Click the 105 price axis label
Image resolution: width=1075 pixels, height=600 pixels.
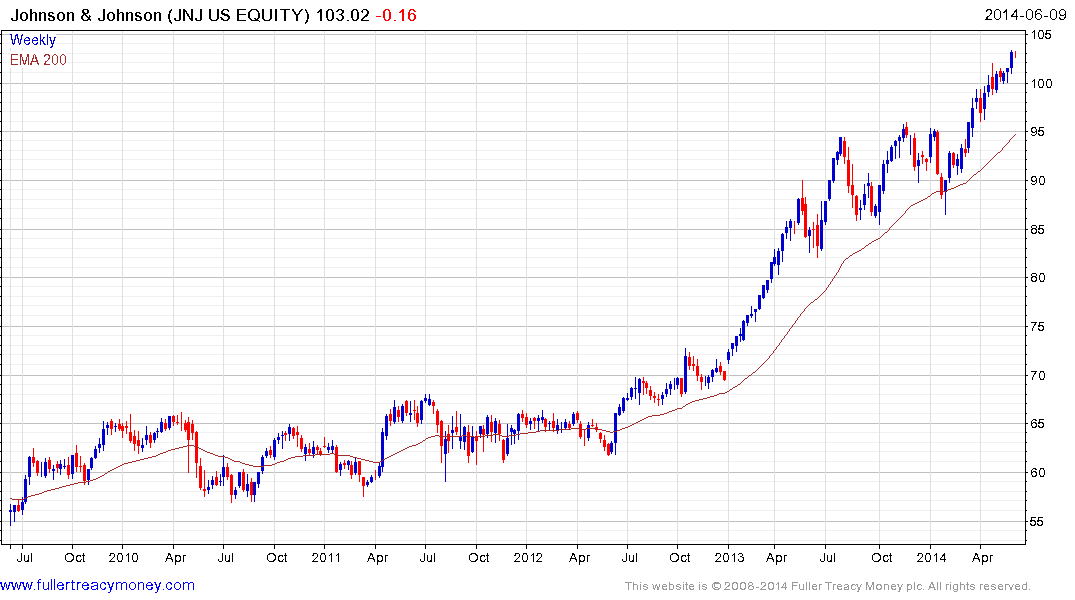point(1041,35)
